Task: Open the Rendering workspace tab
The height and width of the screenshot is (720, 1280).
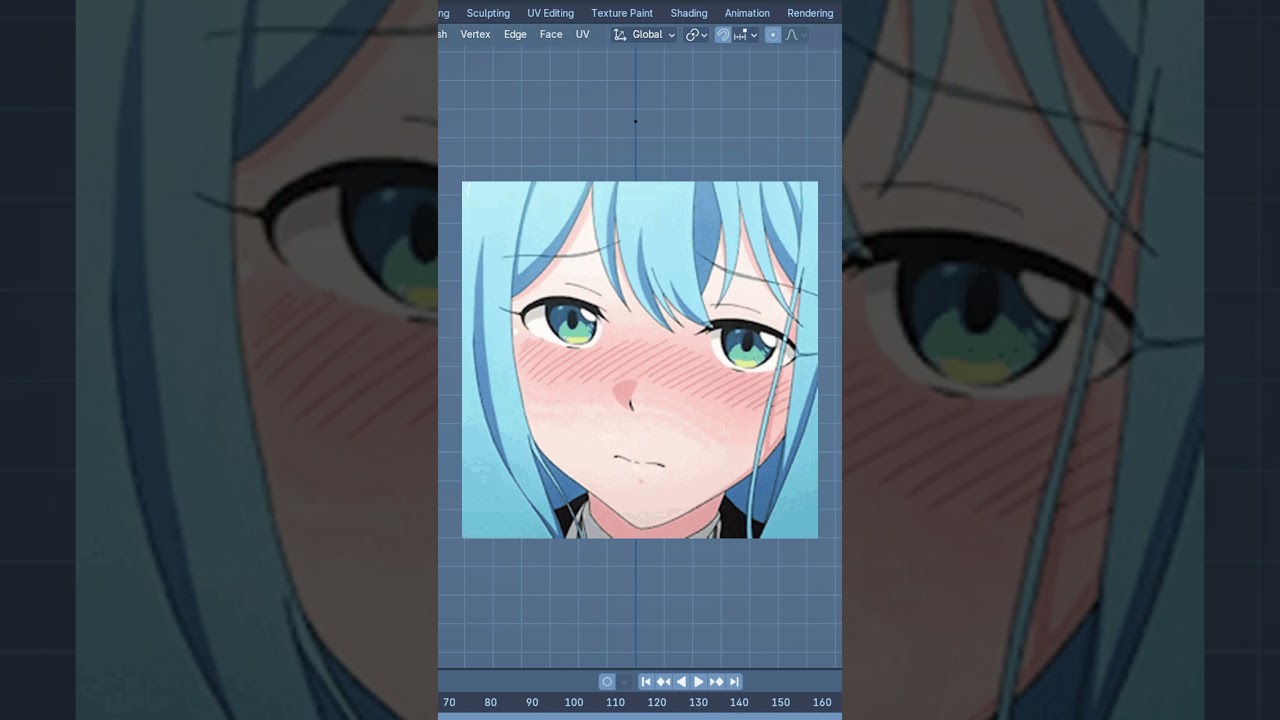Action: tap(810, 13)
